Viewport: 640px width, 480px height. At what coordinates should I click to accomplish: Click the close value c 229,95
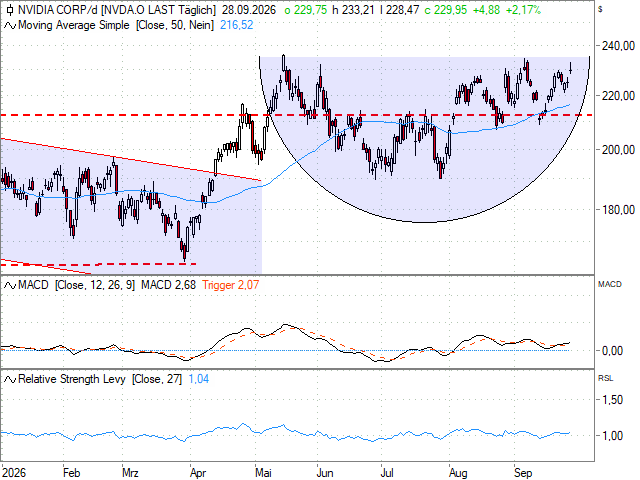pos(446,10)
